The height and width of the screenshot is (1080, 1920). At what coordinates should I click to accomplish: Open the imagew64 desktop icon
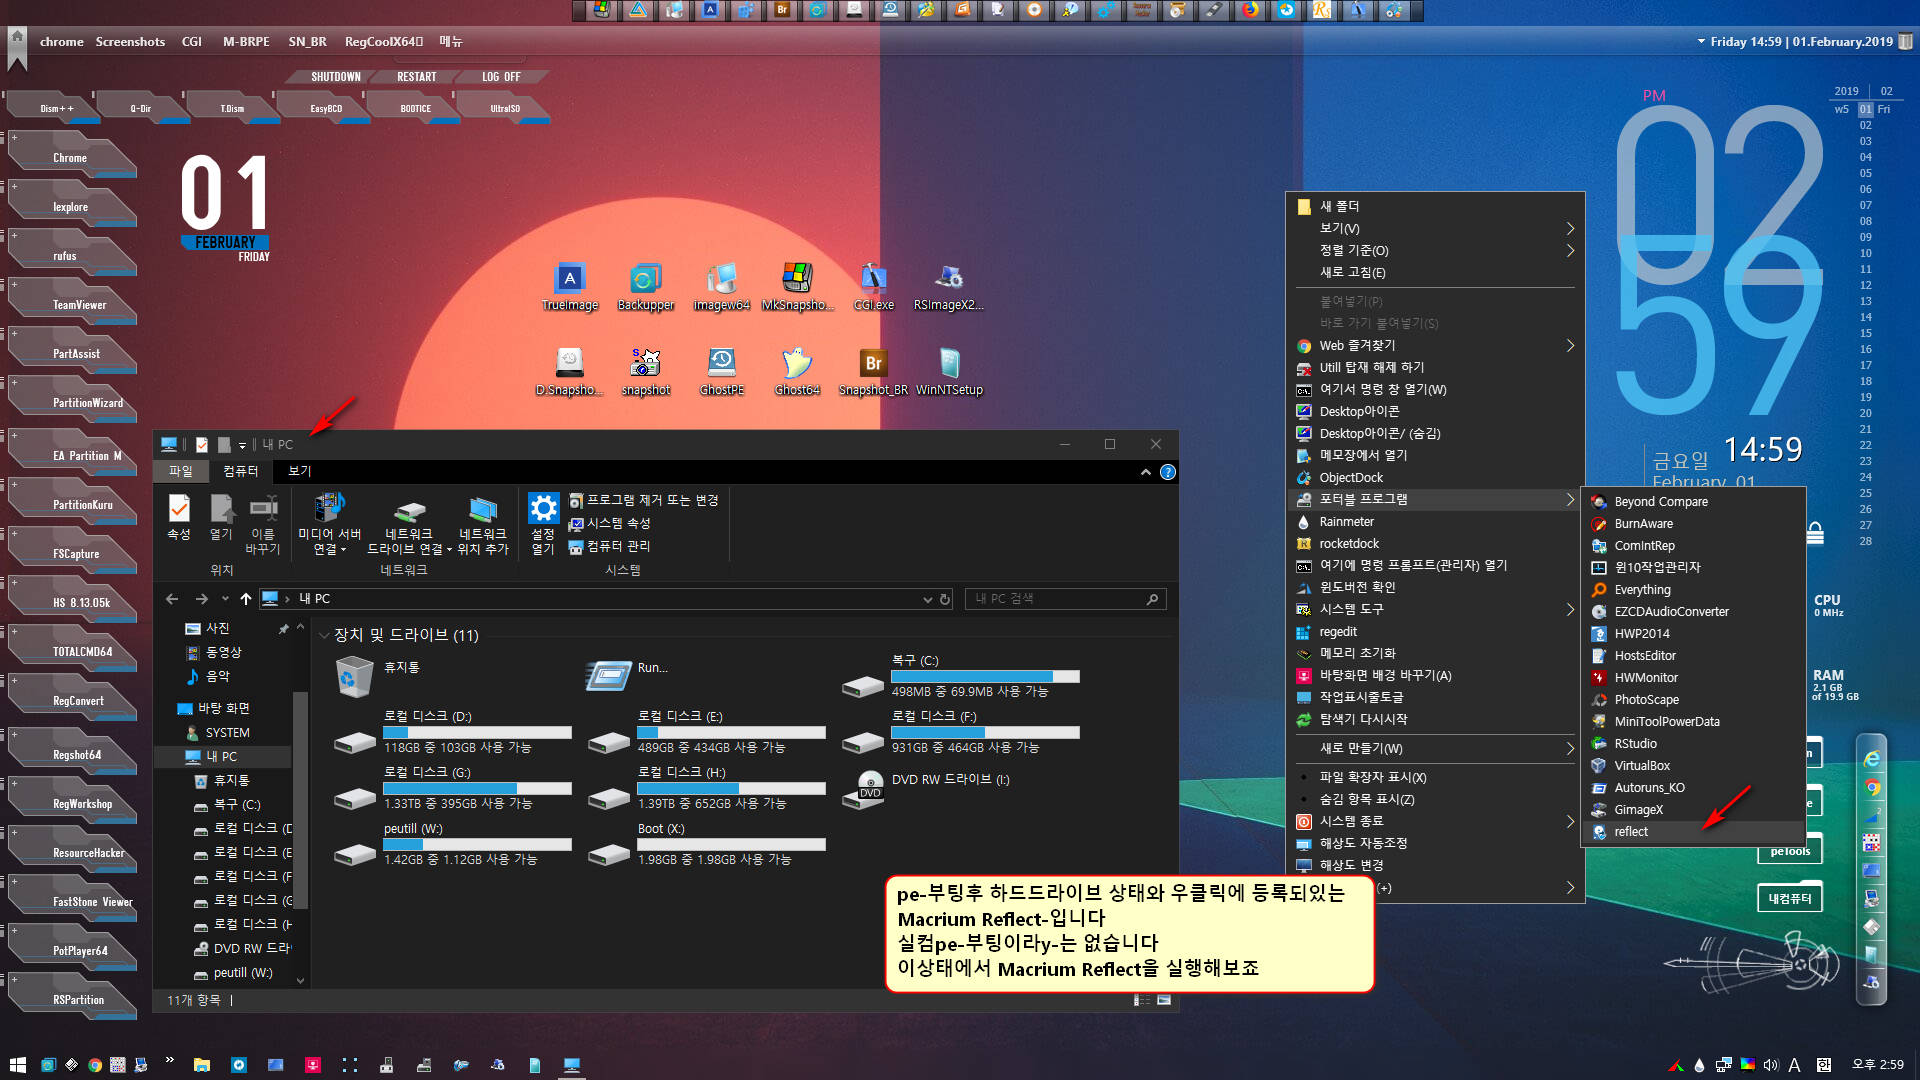(x=721, y=287)
